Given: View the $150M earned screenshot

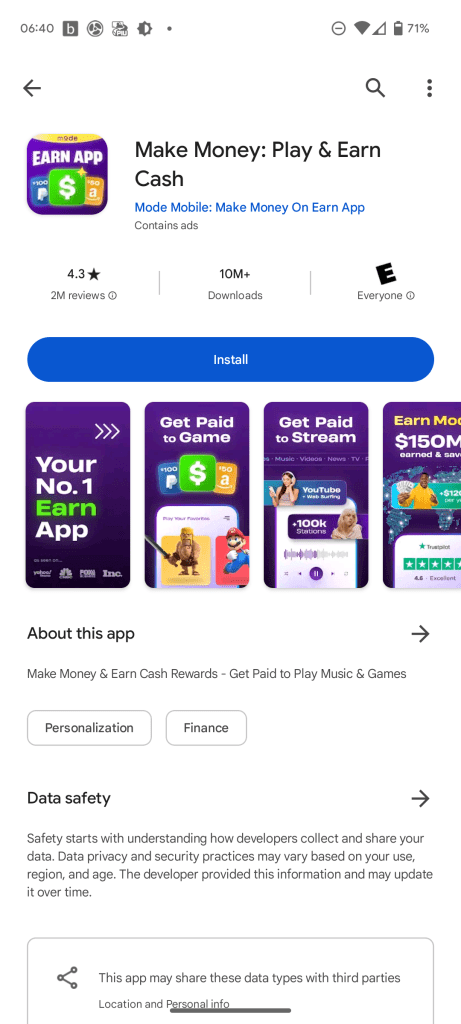Looking at the screenshot, I should click(422, 495).
